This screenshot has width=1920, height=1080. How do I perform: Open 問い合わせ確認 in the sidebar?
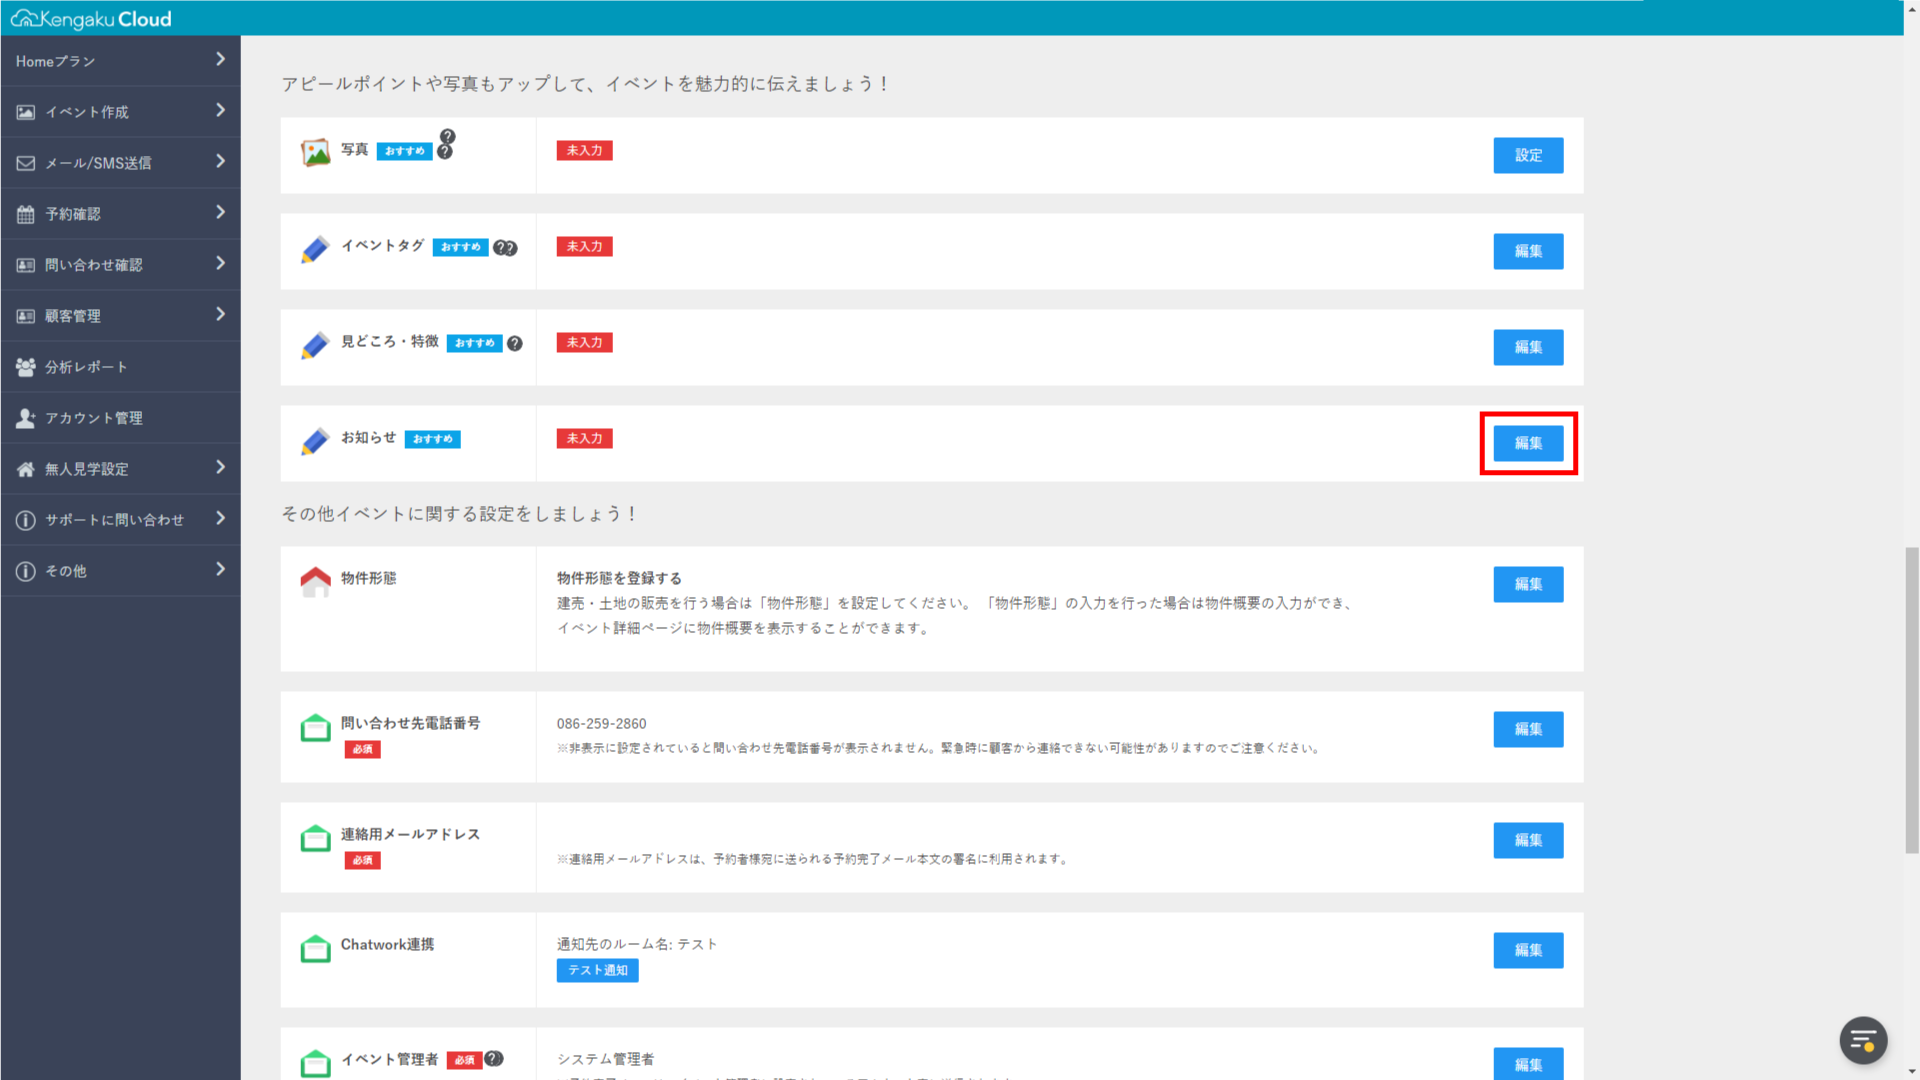point(25,264)
